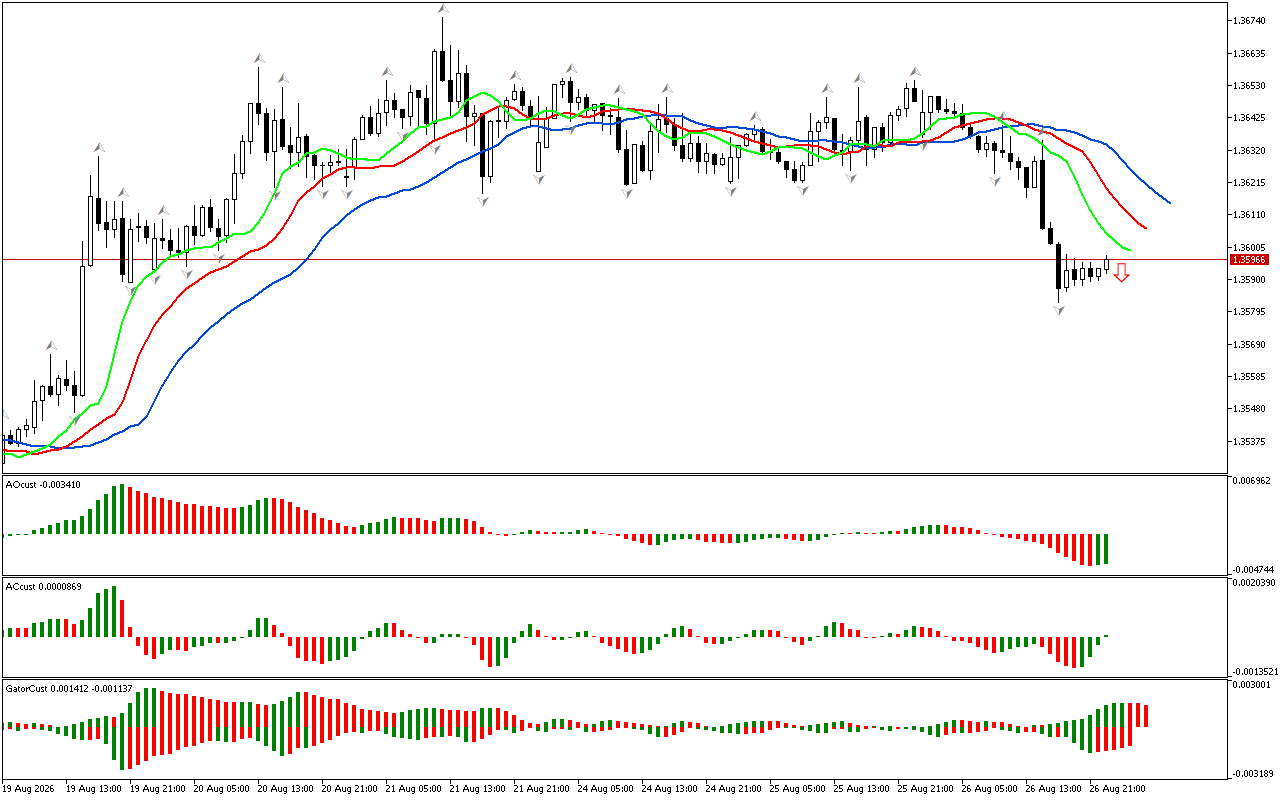Click the 24 Aug 13:00 time label
Viewport: 1280px width, 800px height.
pyautogui.click(x=670, y=789)
